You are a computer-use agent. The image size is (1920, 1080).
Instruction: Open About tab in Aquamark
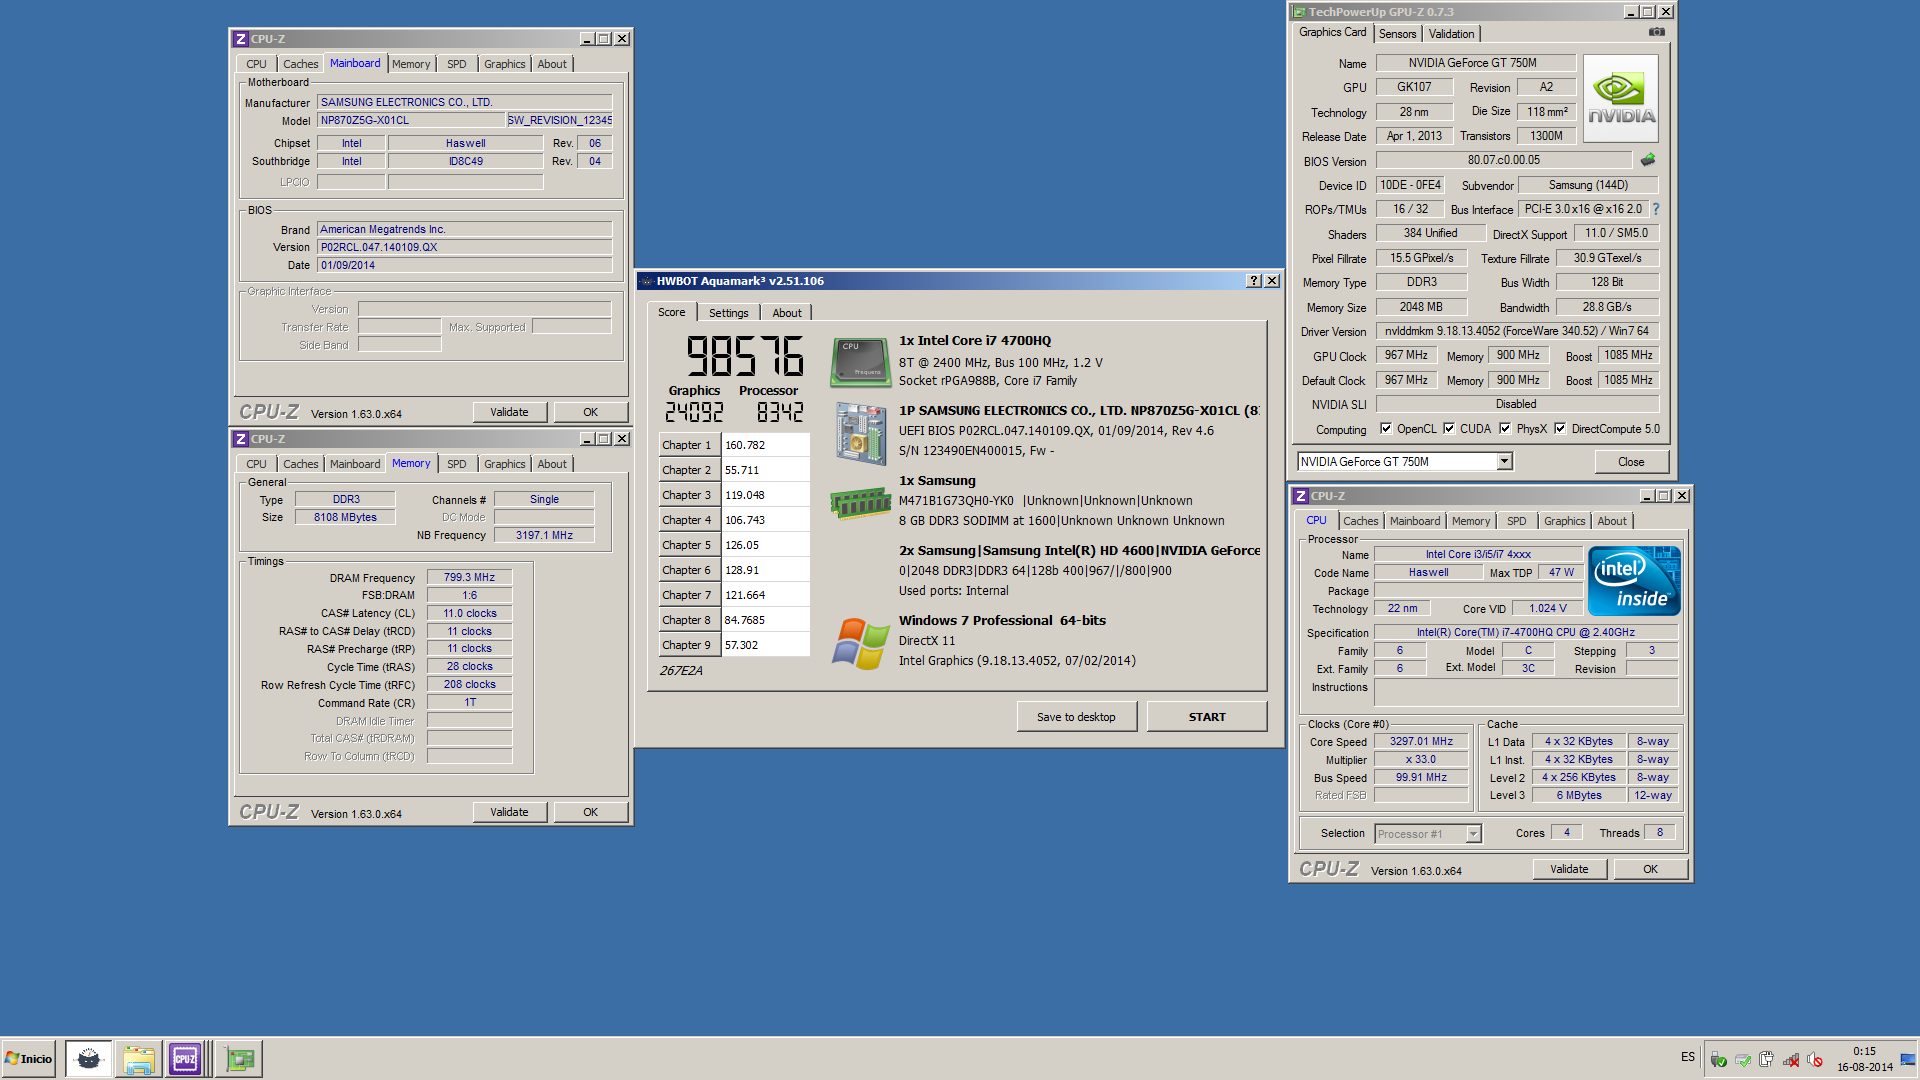(786, 313)
